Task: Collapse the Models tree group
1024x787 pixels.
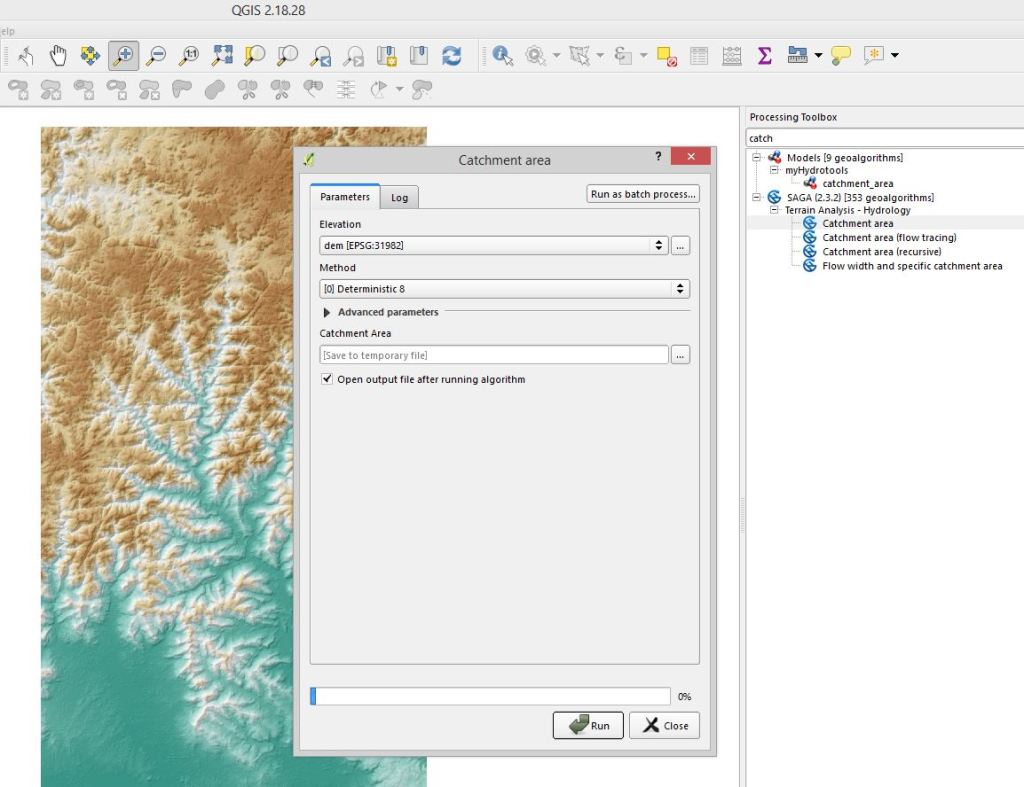Action: click(x=757, y=158)
